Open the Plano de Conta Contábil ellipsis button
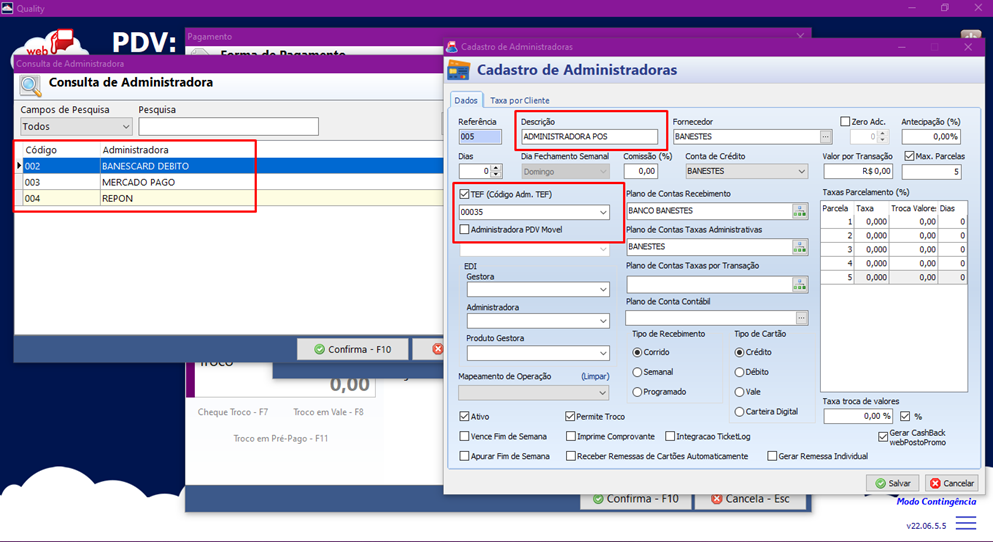 click(802, 318)
